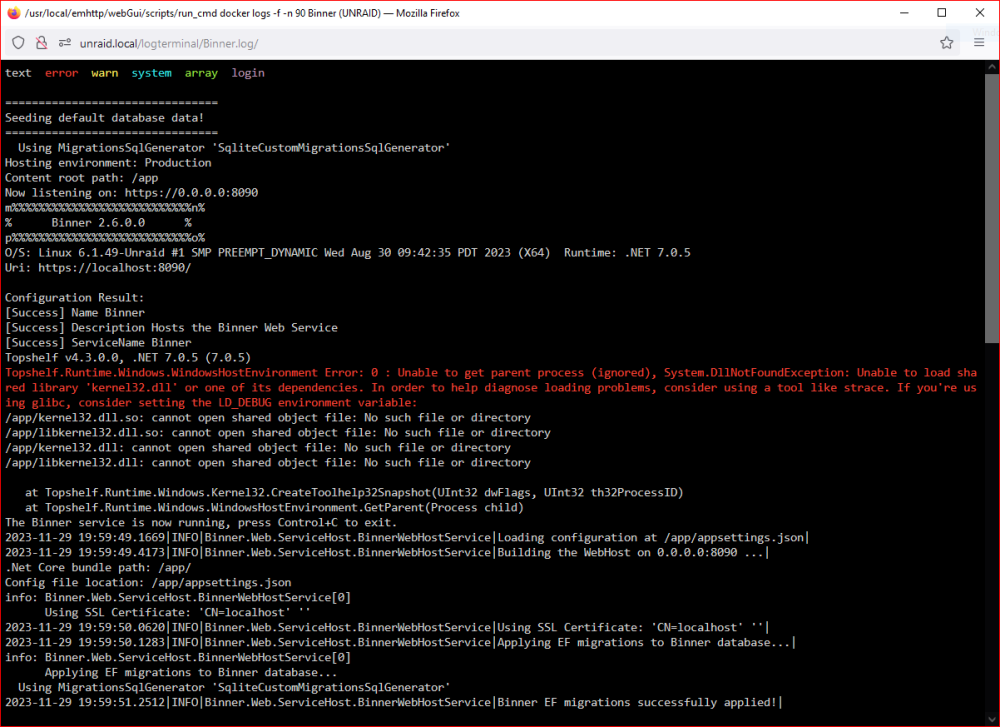This screenshot has height=727, width=1000.
Task: Click '[Success] Name Binner' line
Action: 75,312
